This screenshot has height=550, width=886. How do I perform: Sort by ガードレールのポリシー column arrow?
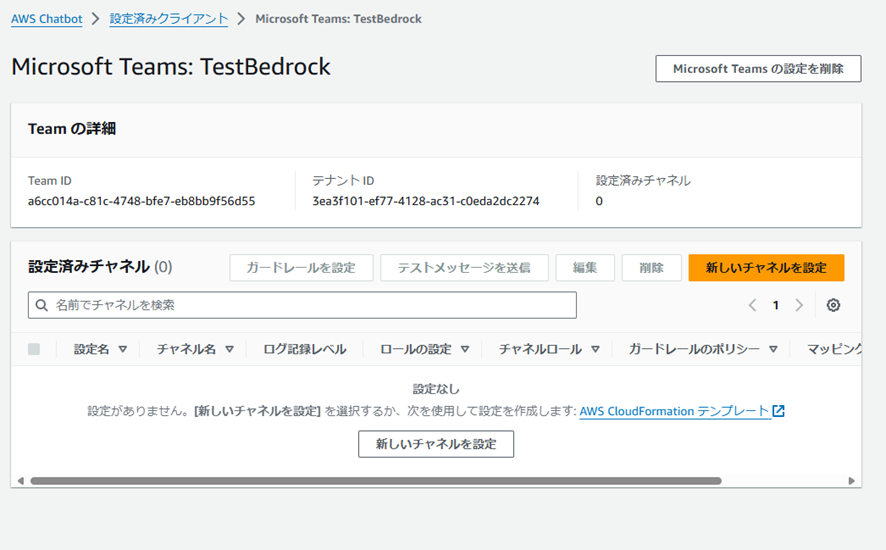(773, 349)
